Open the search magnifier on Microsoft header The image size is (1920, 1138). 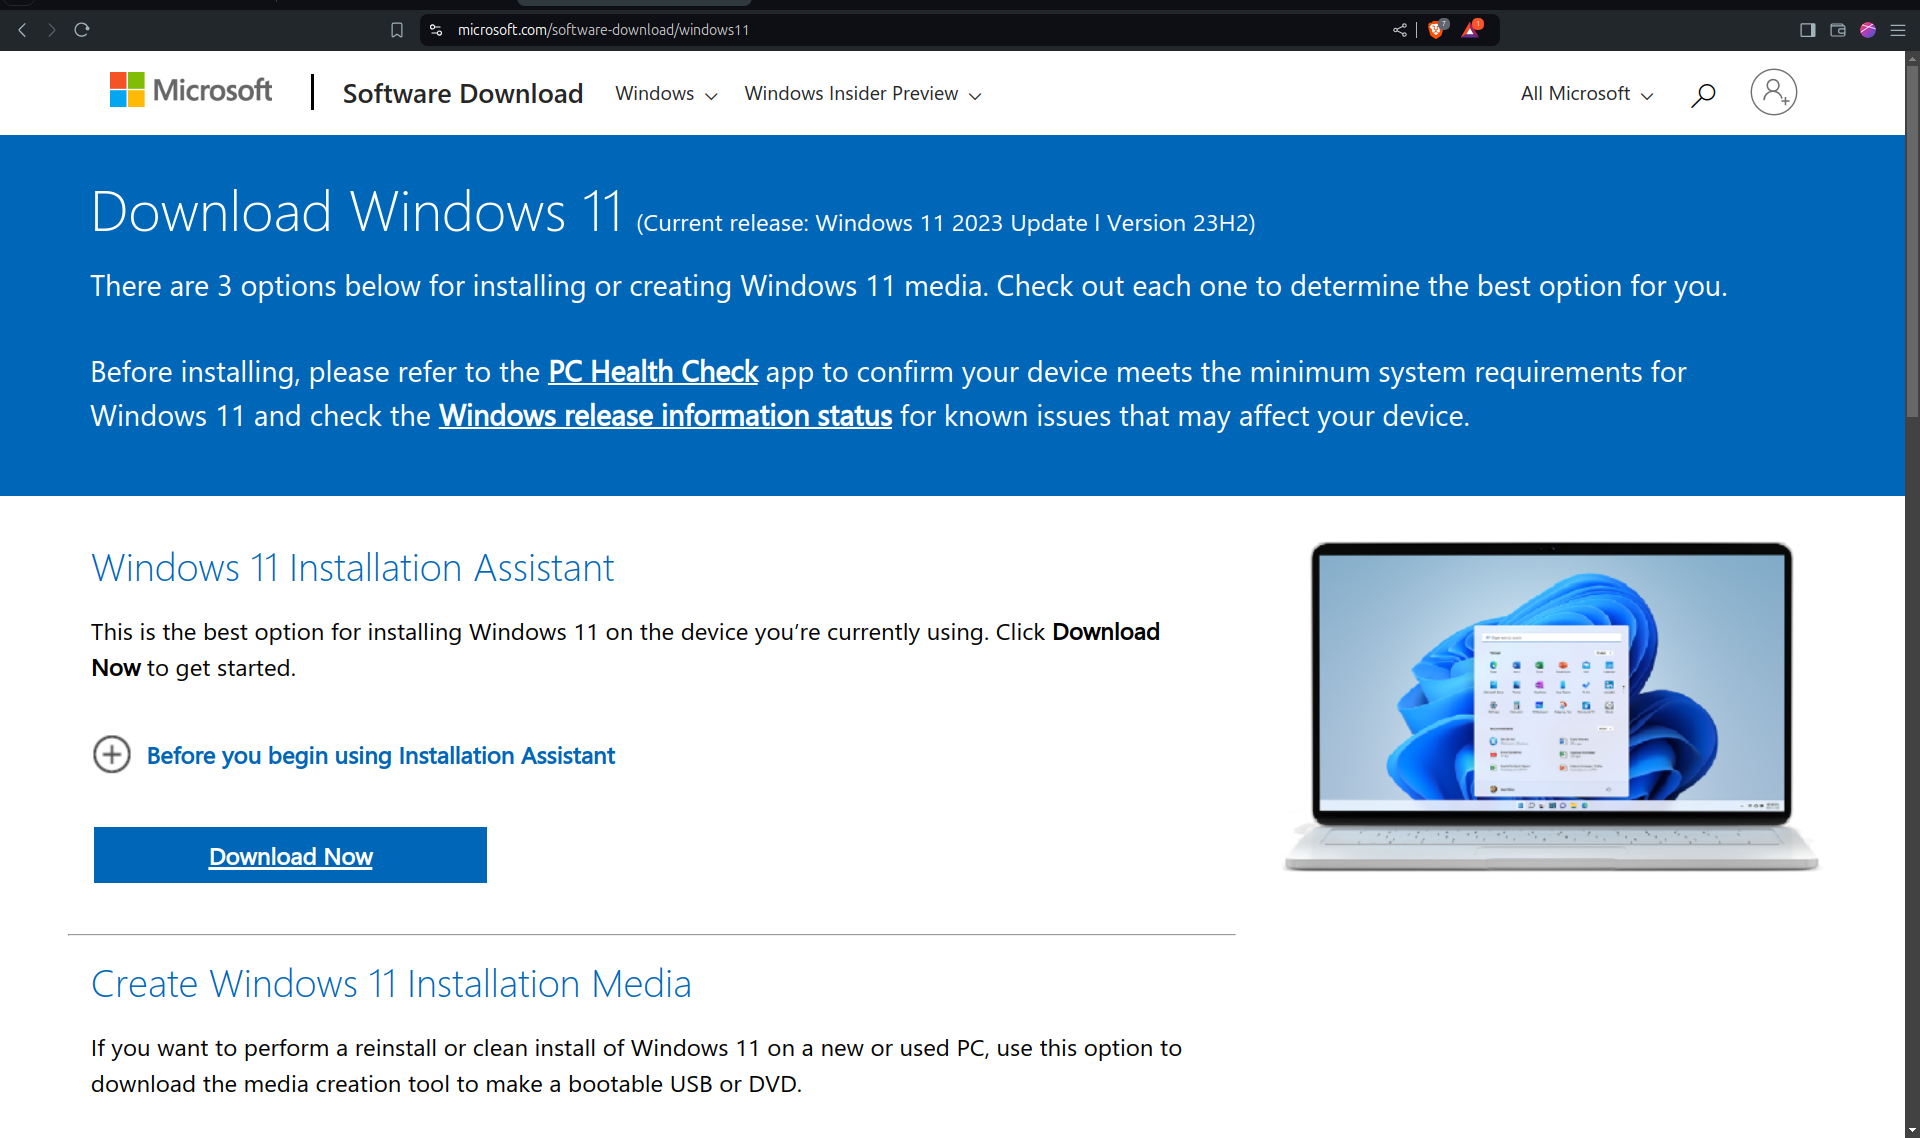click(x=1703, y=94)
